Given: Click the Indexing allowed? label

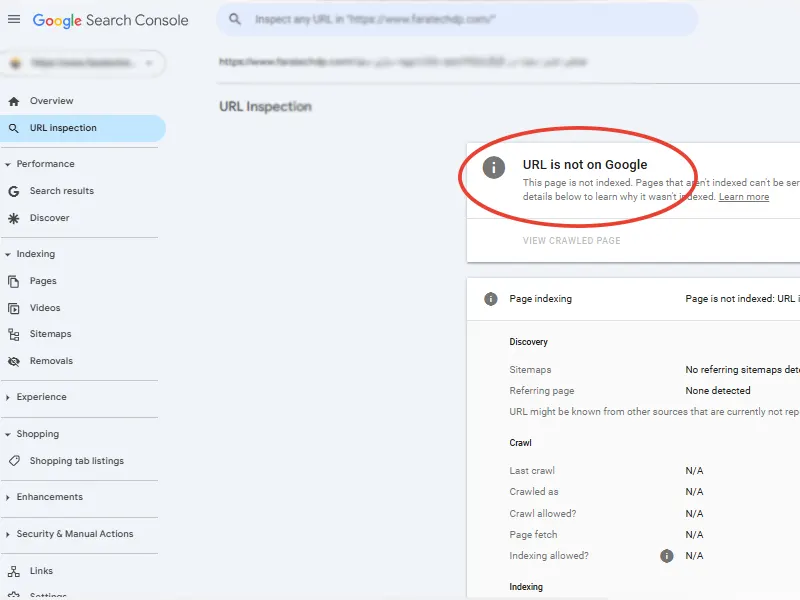Looking at the screenshot, I should coord(549,556).
